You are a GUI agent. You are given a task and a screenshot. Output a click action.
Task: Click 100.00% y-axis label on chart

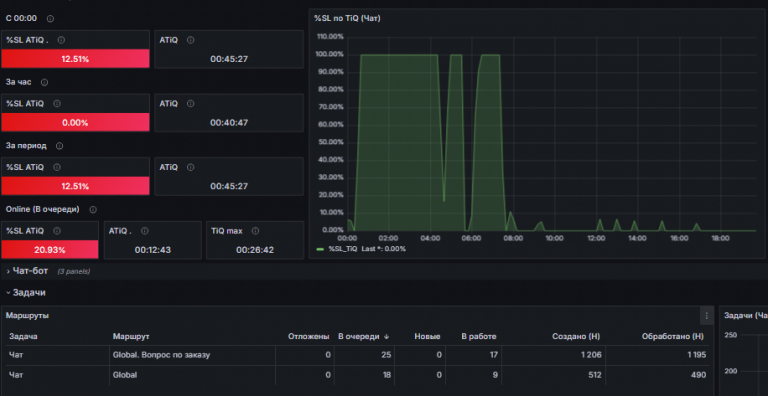tap(331, 54)
